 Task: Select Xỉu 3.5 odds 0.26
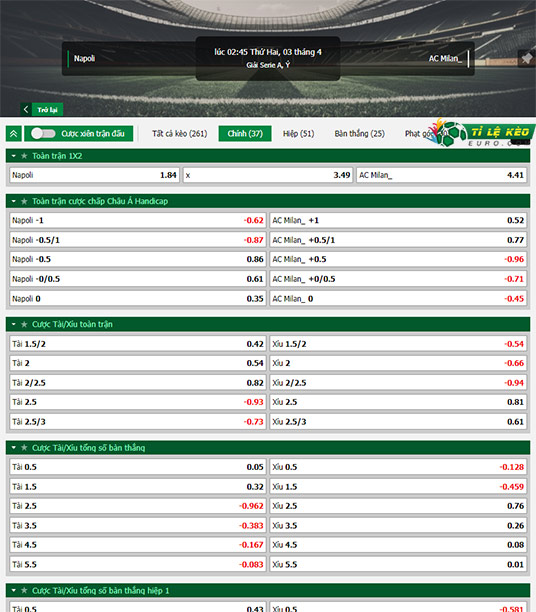tap(398, 526)
